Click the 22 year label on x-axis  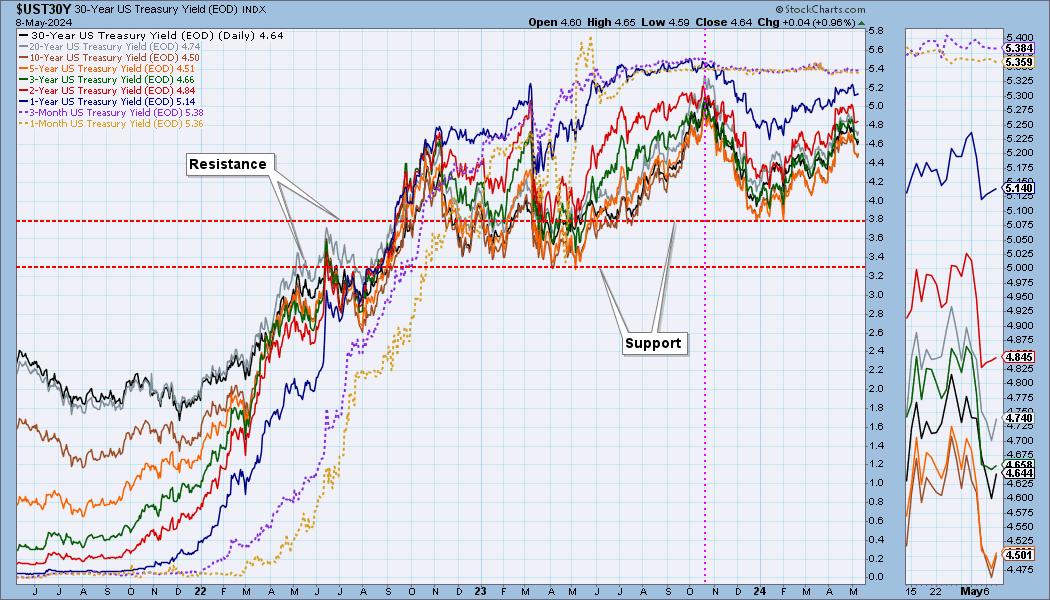[x=200, y=592]
